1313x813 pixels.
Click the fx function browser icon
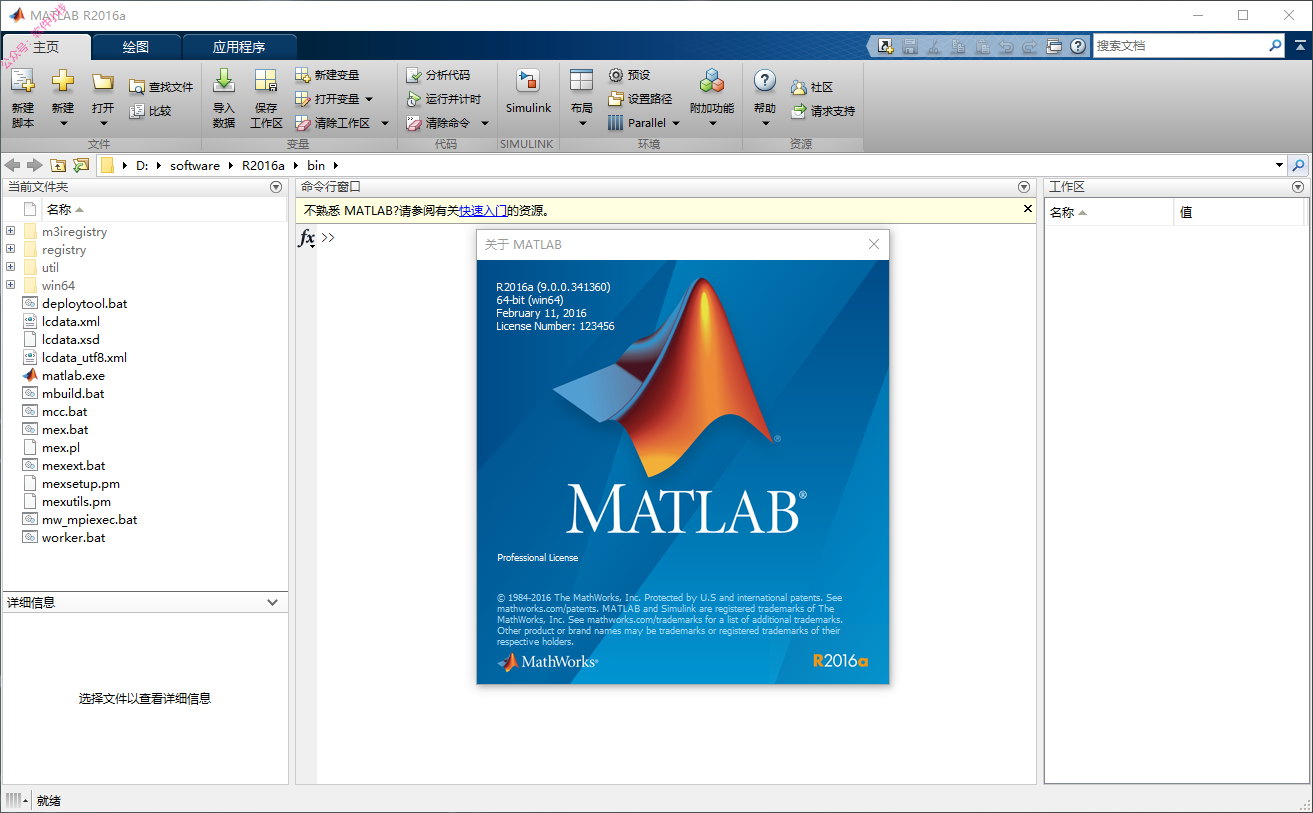(307, 238)
